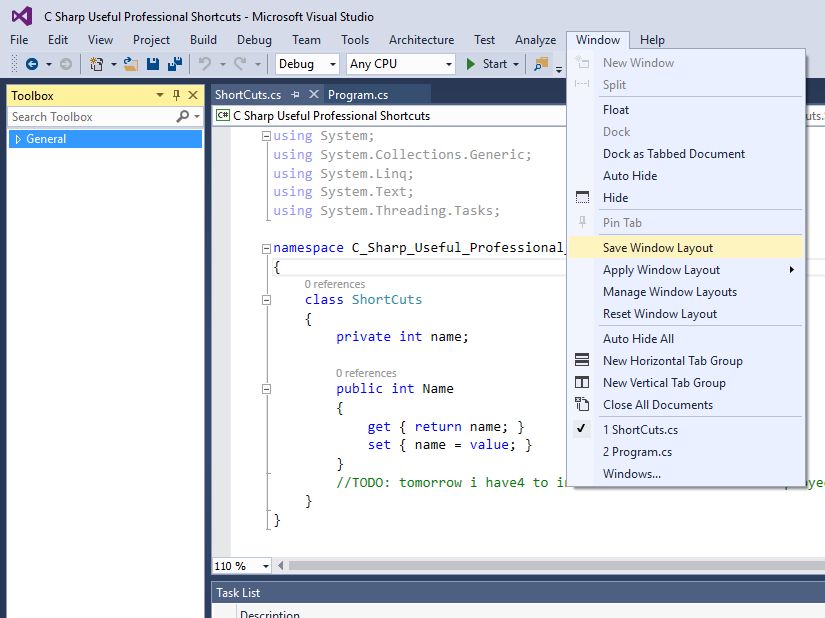Switch to the Program.cs tab
825x618 pixels.
[358, 95]
